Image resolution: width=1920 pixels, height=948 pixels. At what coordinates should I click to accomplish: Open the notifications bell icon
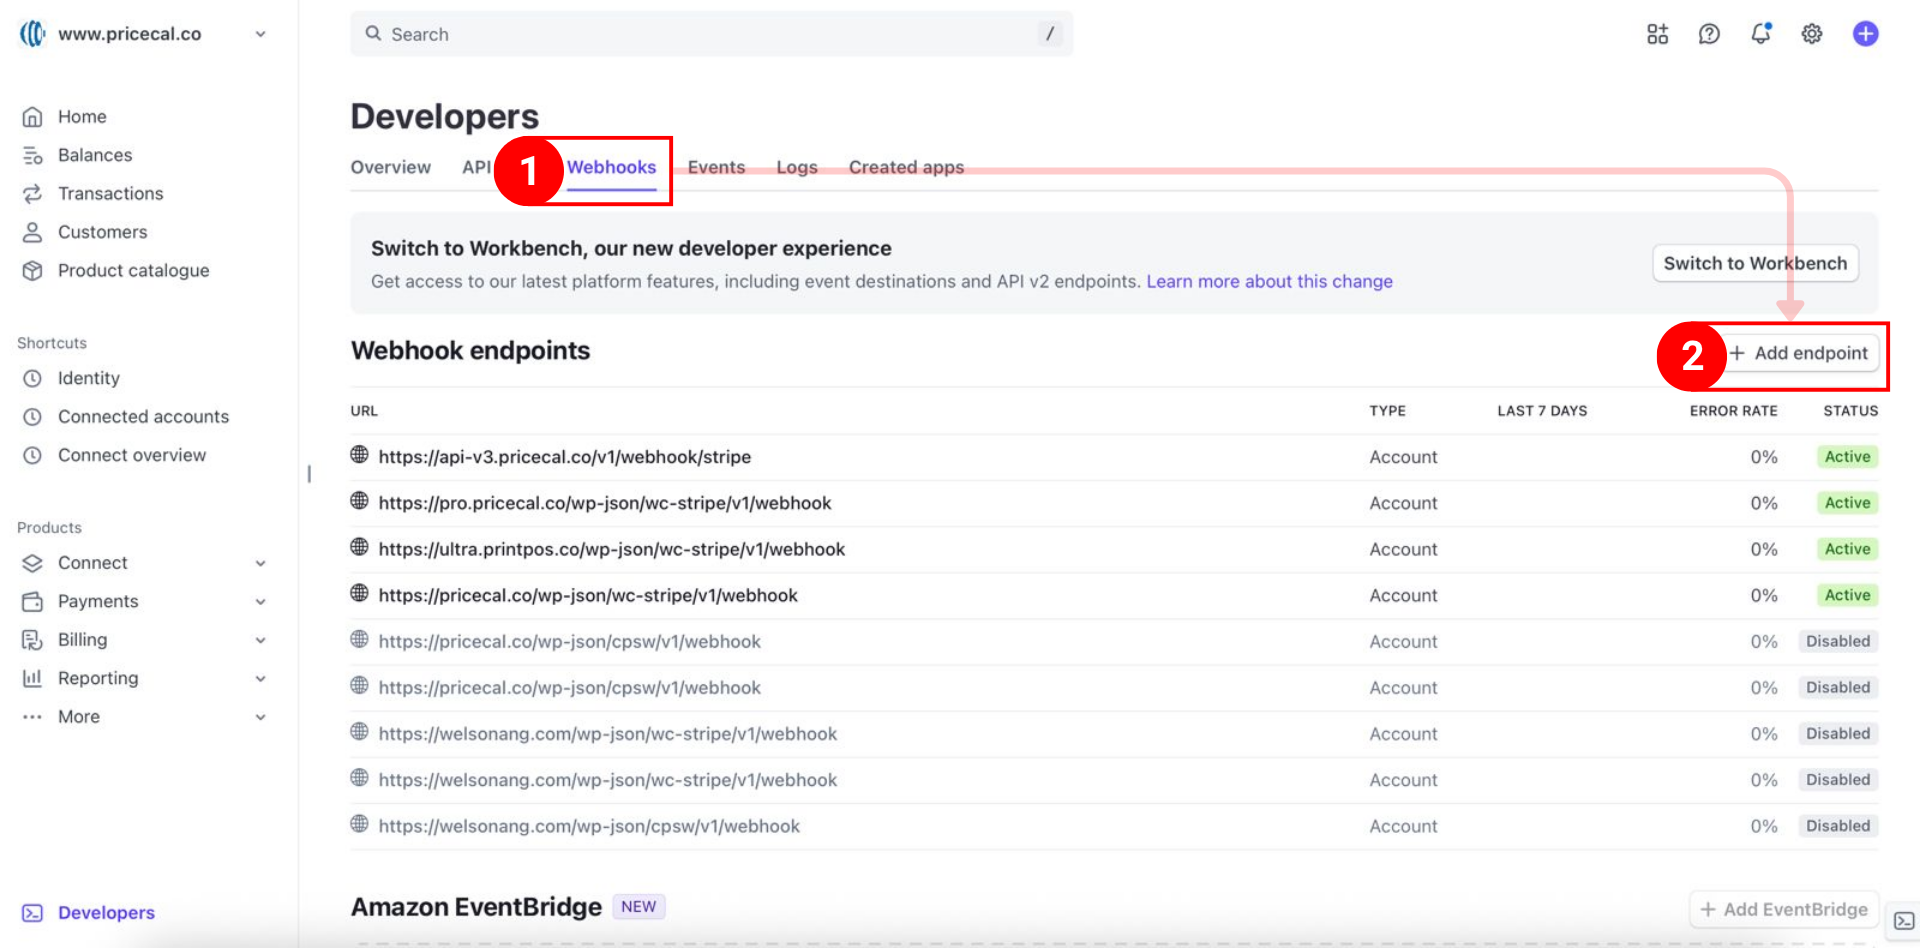point(1760,34)
